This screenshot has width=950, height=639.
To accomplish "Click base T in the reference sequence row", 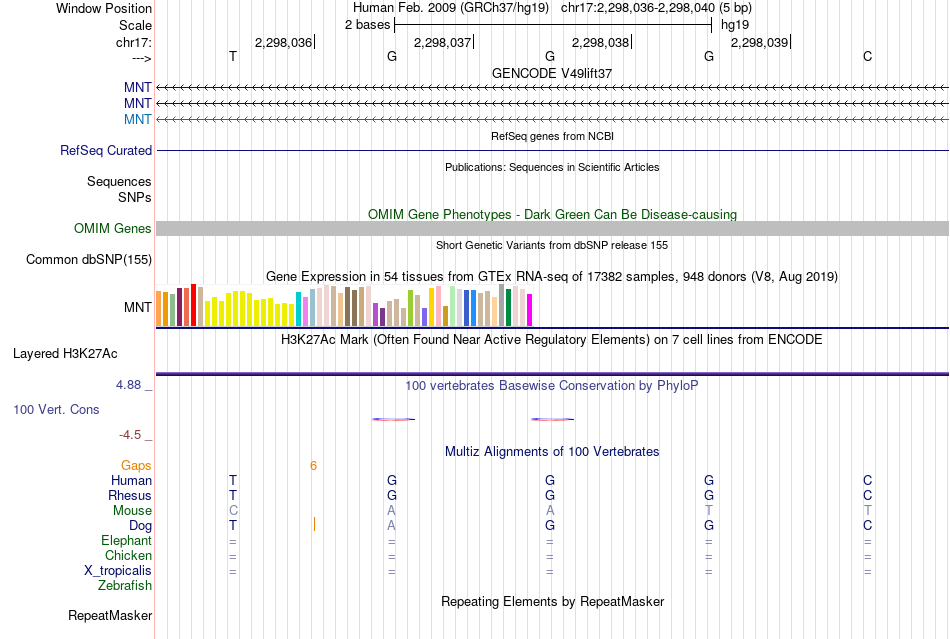I will (x=233, y=56).
